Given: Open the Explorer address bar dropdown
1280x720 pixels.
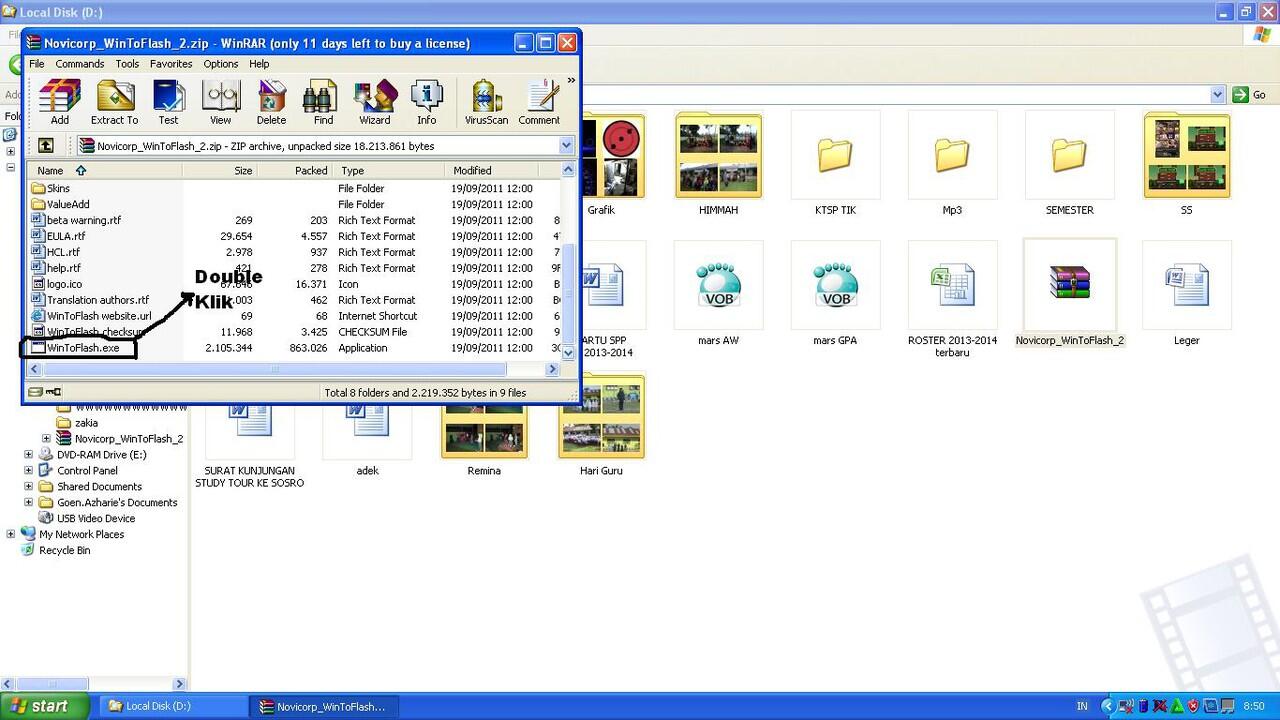Looking at the screenshot, I should tap(1217, 94).
